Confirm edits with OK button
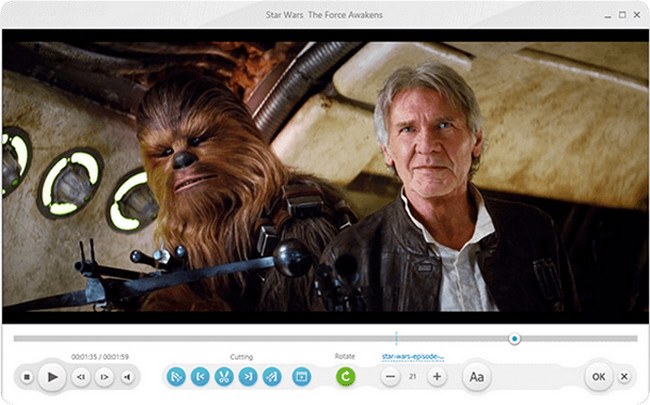650x405 pixels. (599, 377)
